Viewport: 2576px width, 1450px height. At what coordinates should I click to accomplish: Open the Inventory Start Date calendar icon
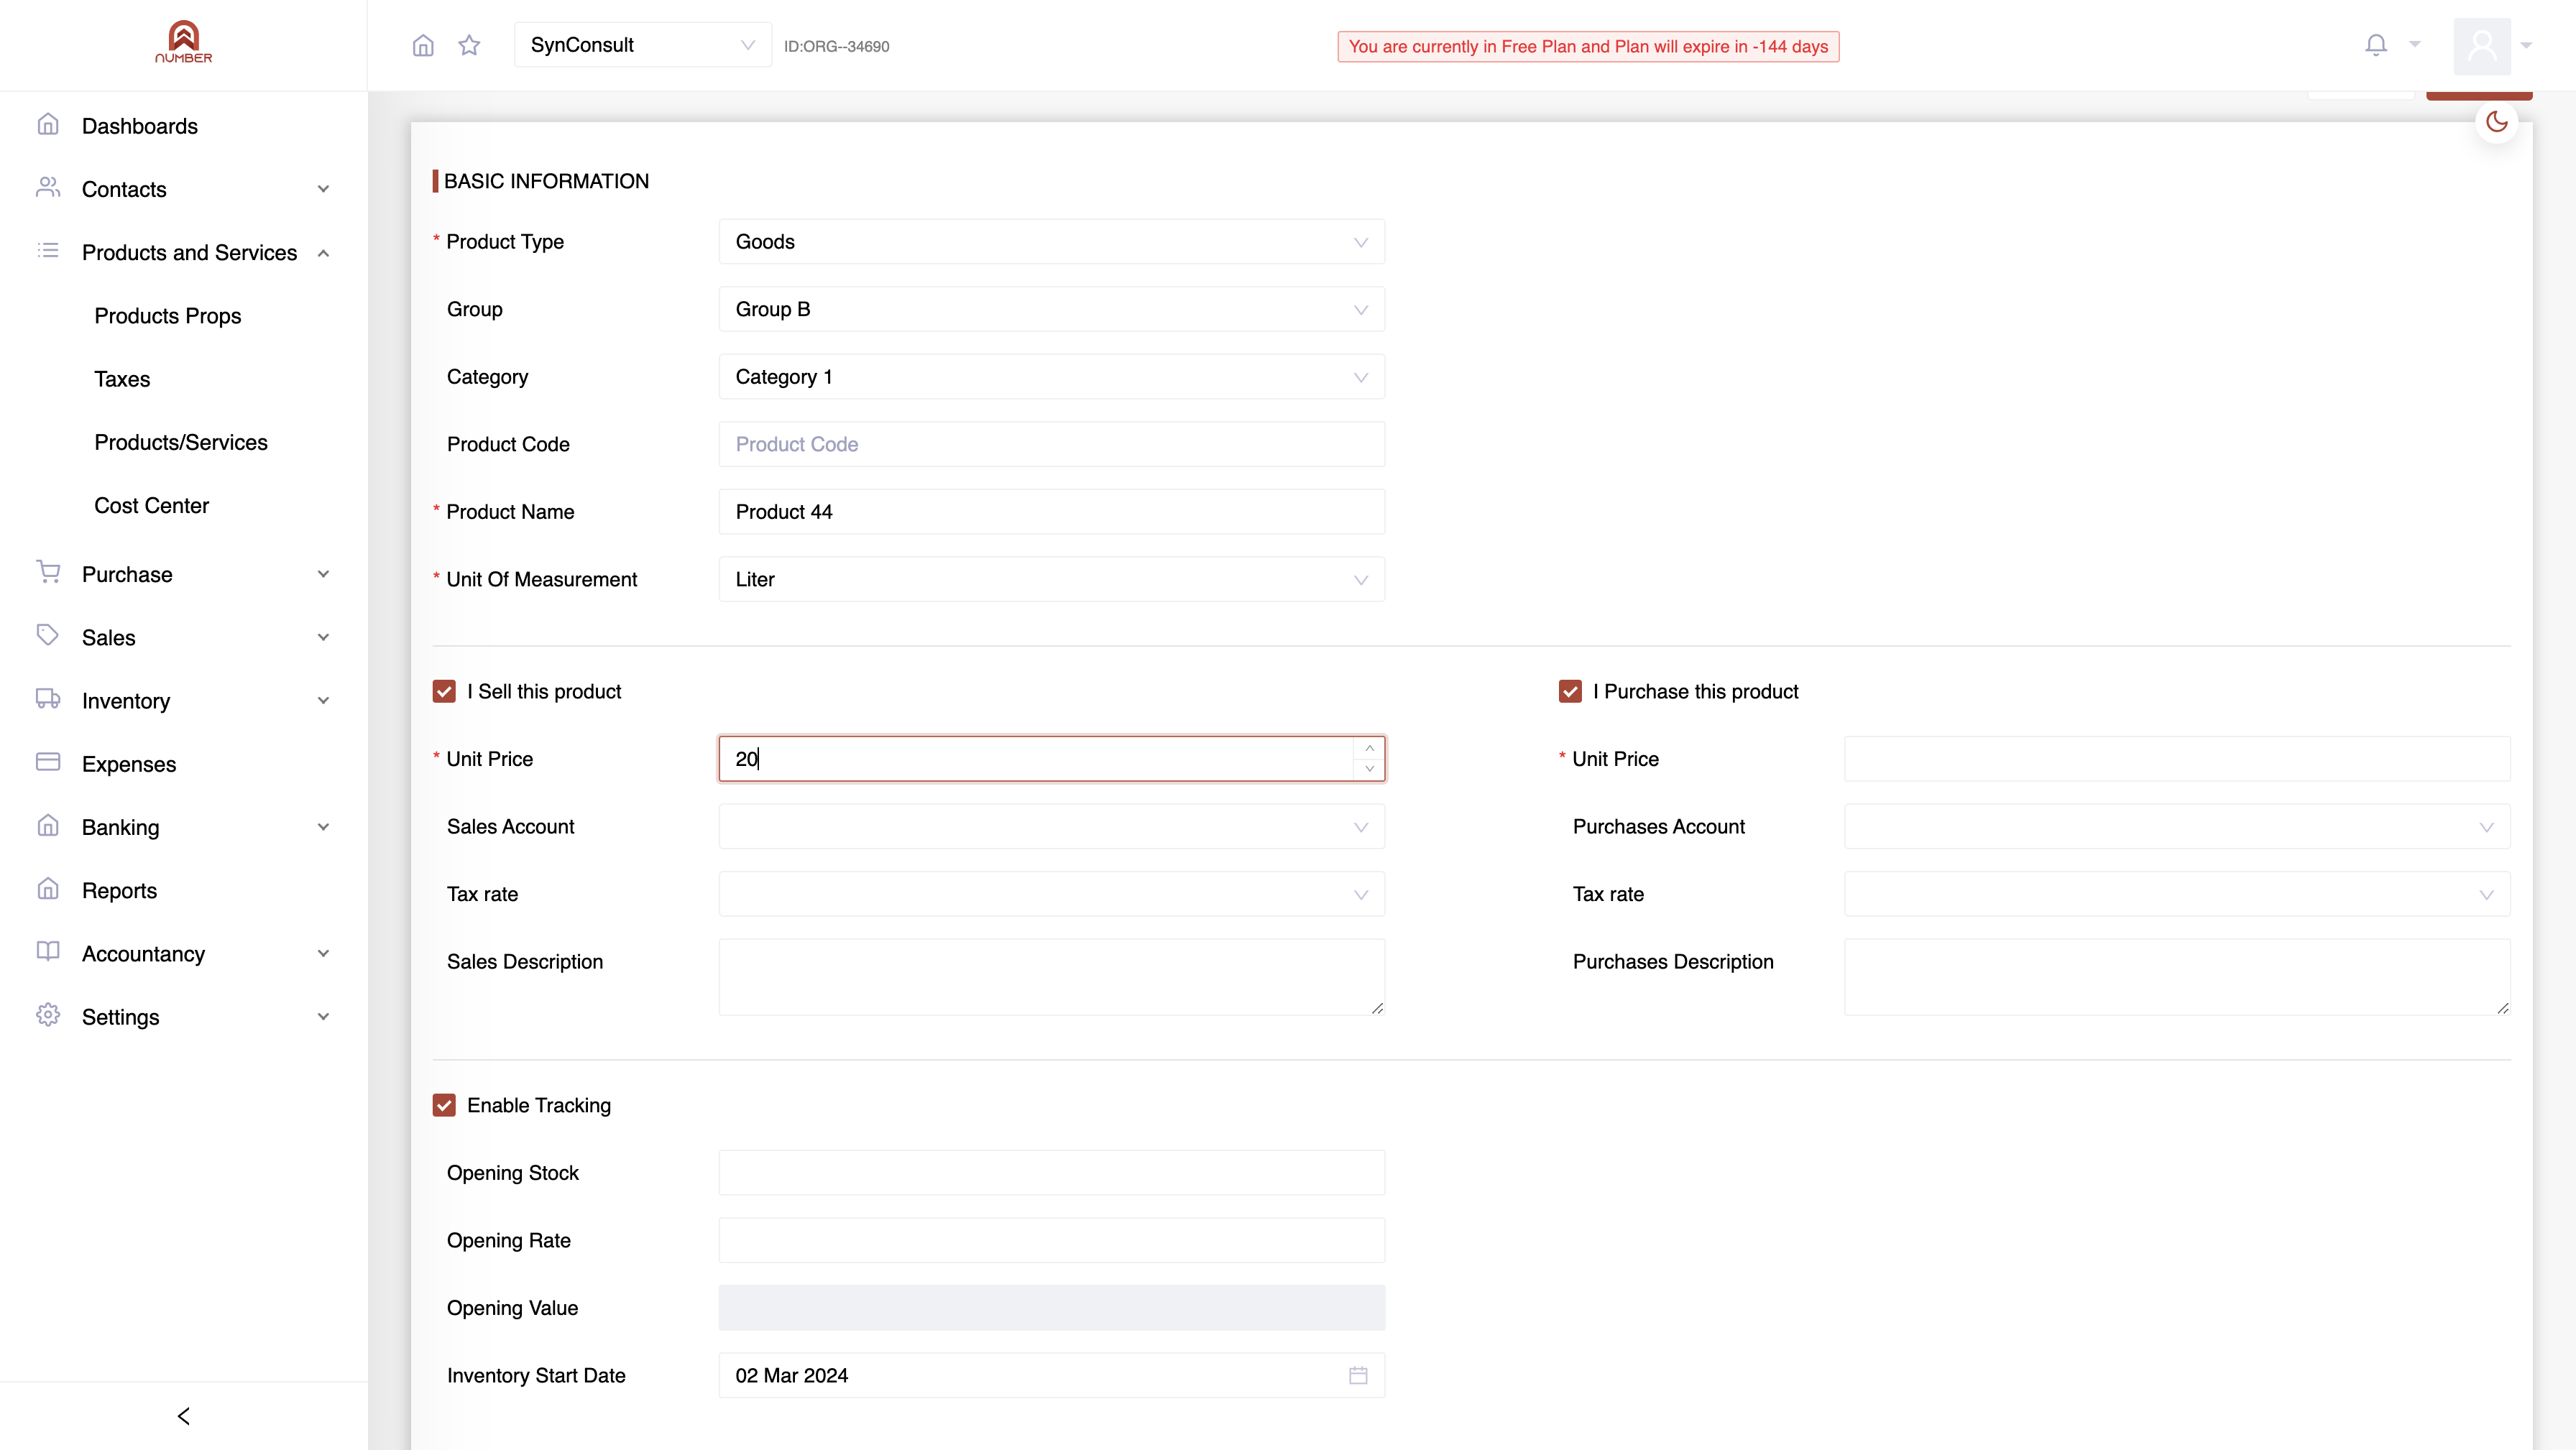[1358, 1375]
